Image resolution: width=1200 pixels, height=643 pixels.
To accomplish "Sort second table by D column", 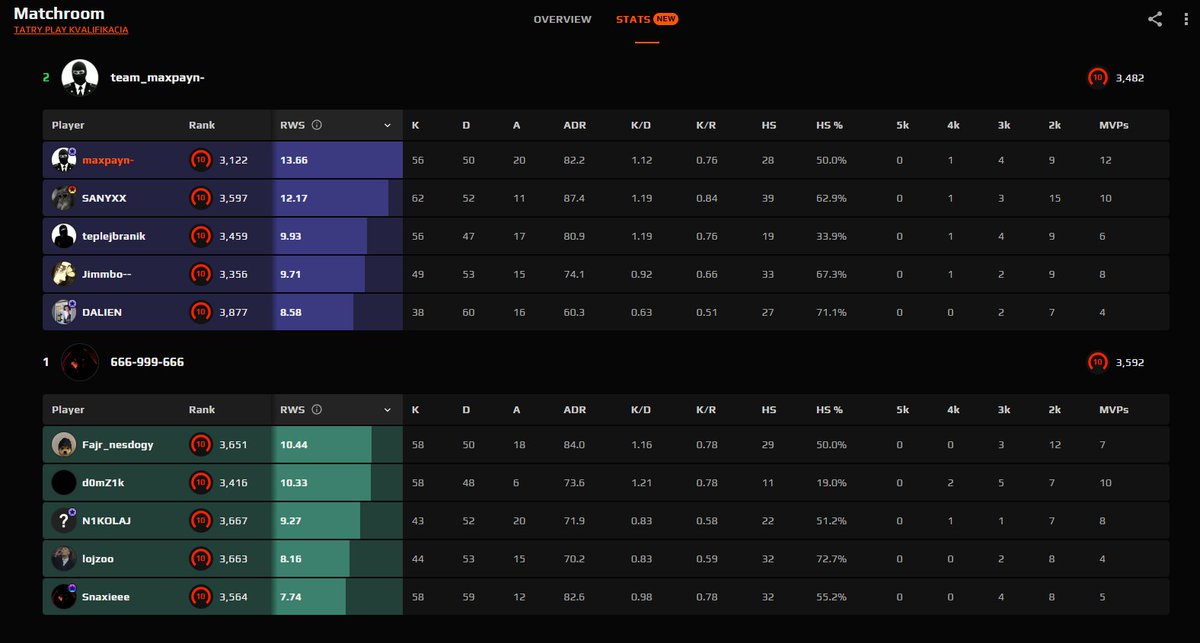I will [466, 409].
